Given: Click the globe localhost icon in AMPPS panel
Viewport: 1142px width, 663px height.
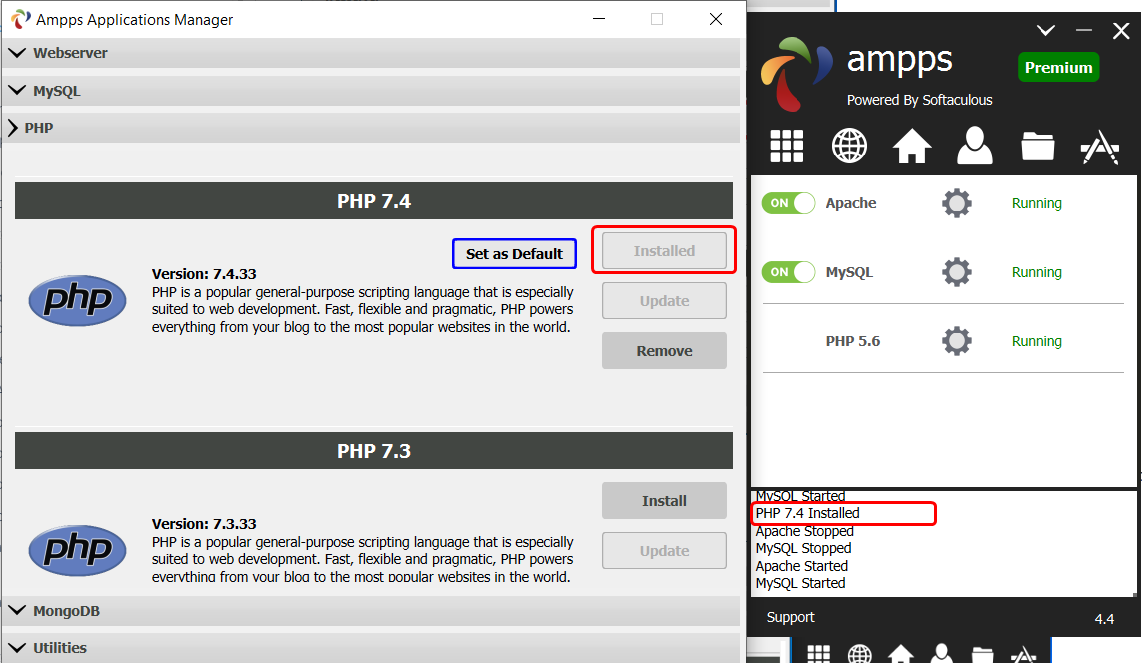Looking at the screenshot, I should click(849, 146).
